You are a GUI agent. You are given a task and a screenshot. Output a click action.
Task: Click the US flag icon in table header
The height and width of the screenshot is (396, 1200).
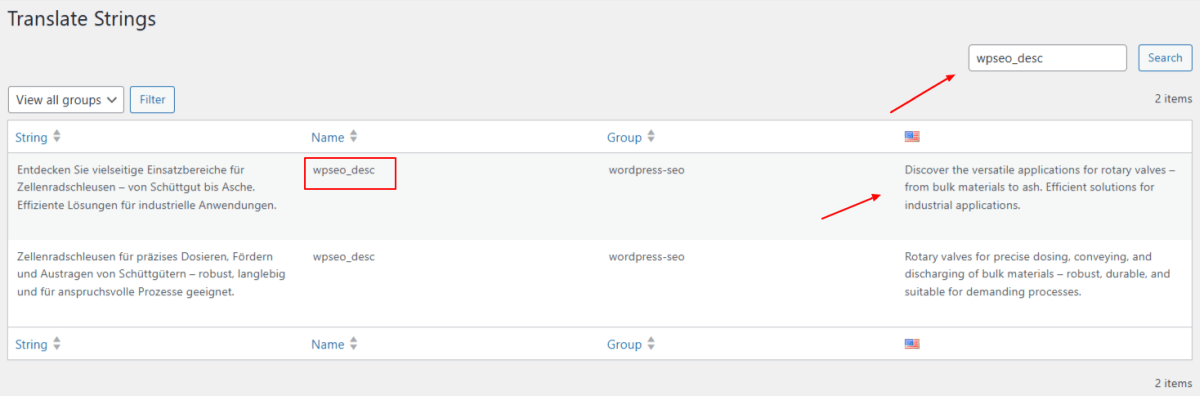click(911, 137)
